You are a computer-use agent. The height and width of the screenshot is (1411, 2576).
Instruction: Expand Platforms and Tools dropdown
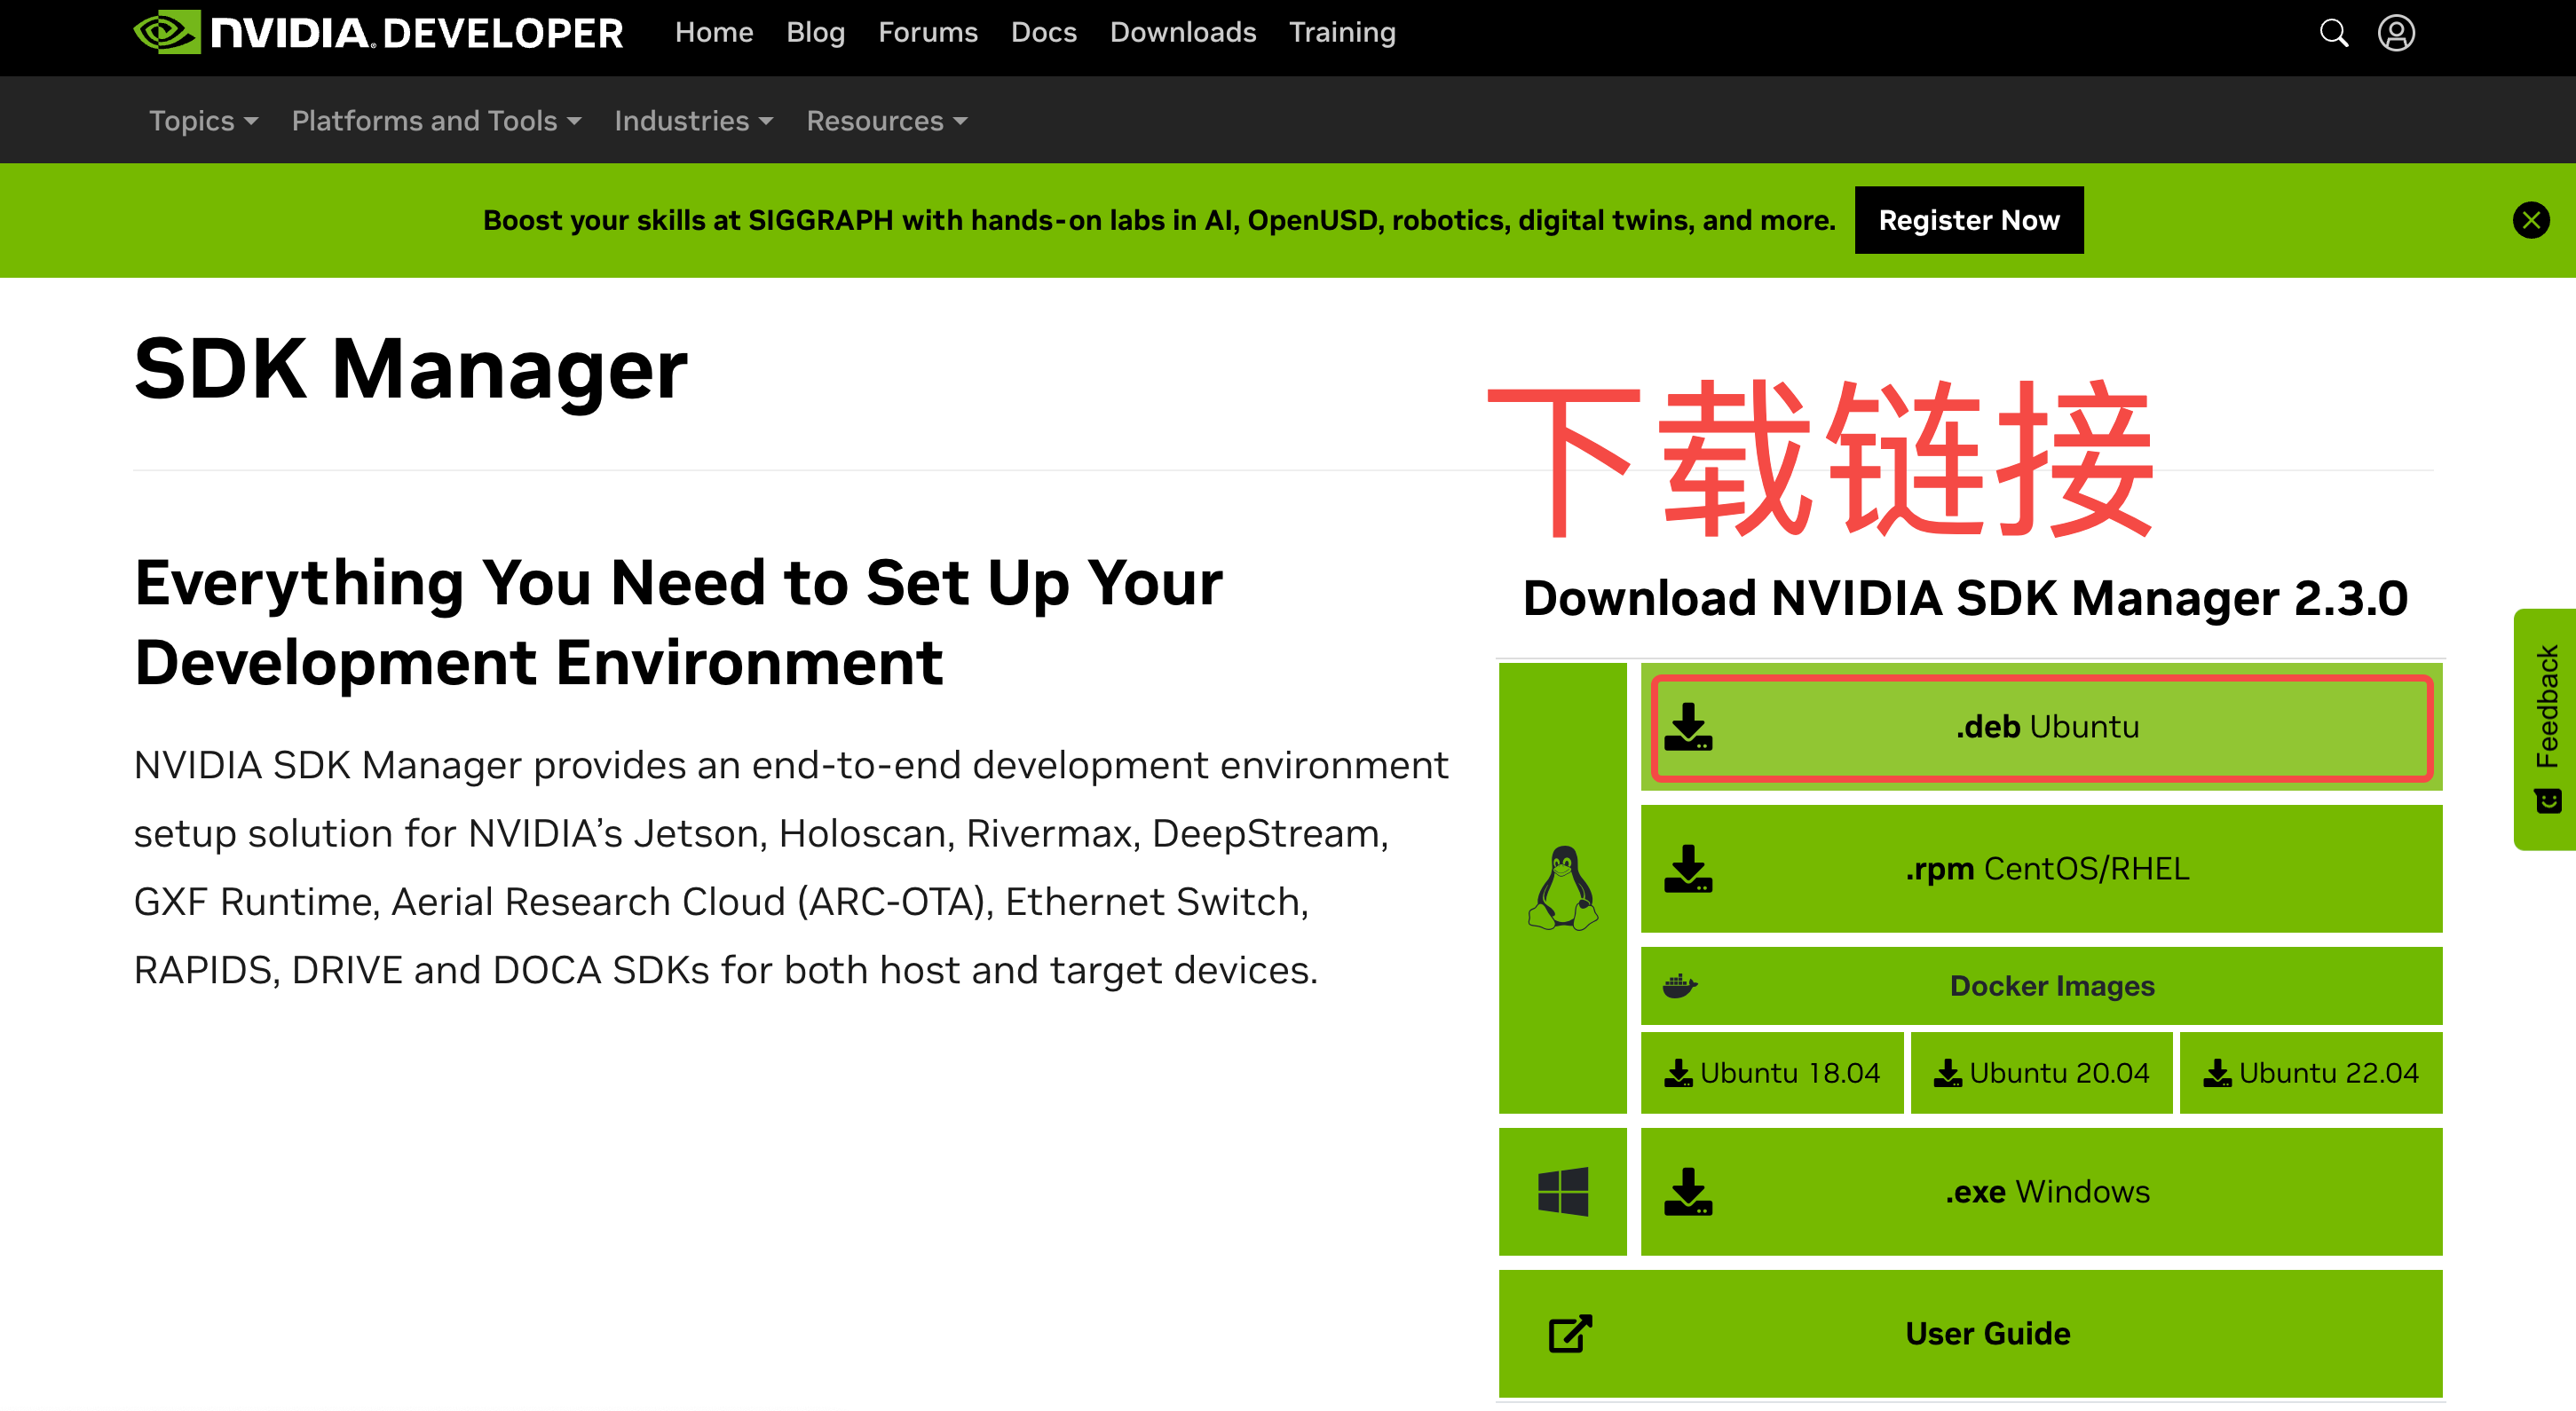437,121
